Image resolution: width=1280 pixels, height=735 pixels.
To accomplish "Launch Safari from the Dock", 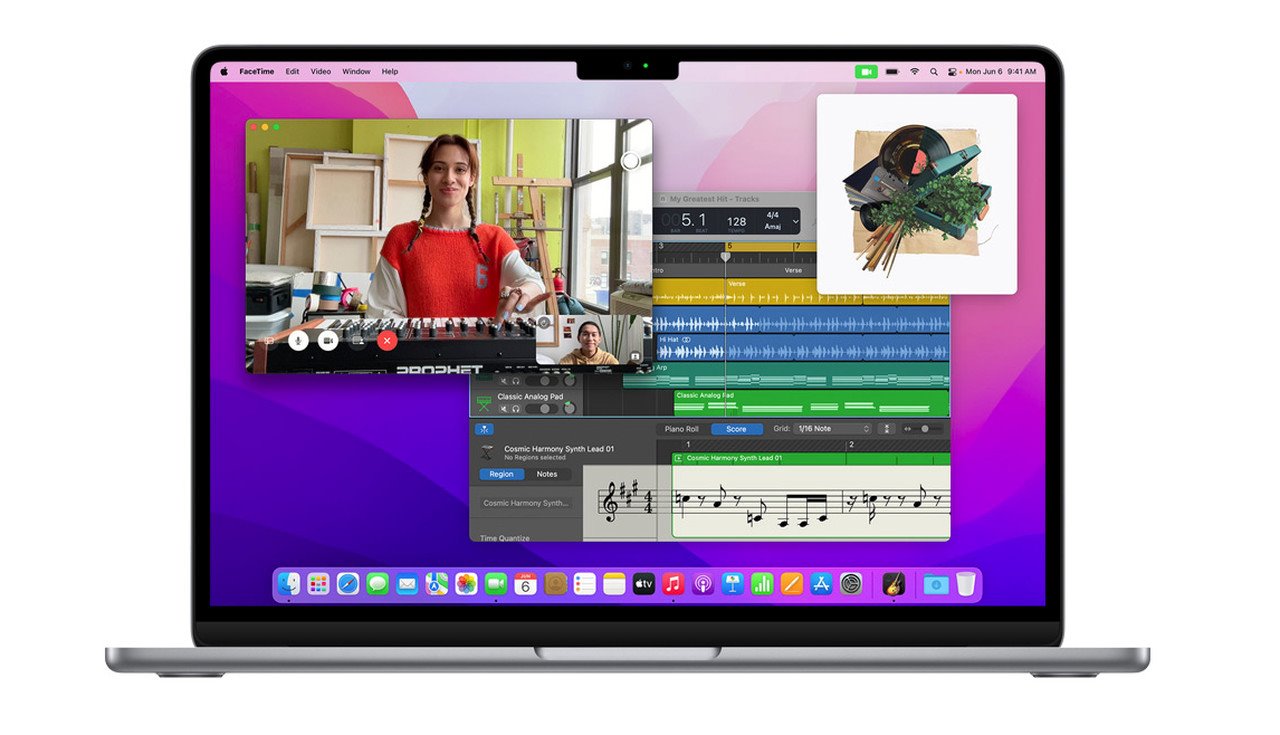I will coord(348,584).
